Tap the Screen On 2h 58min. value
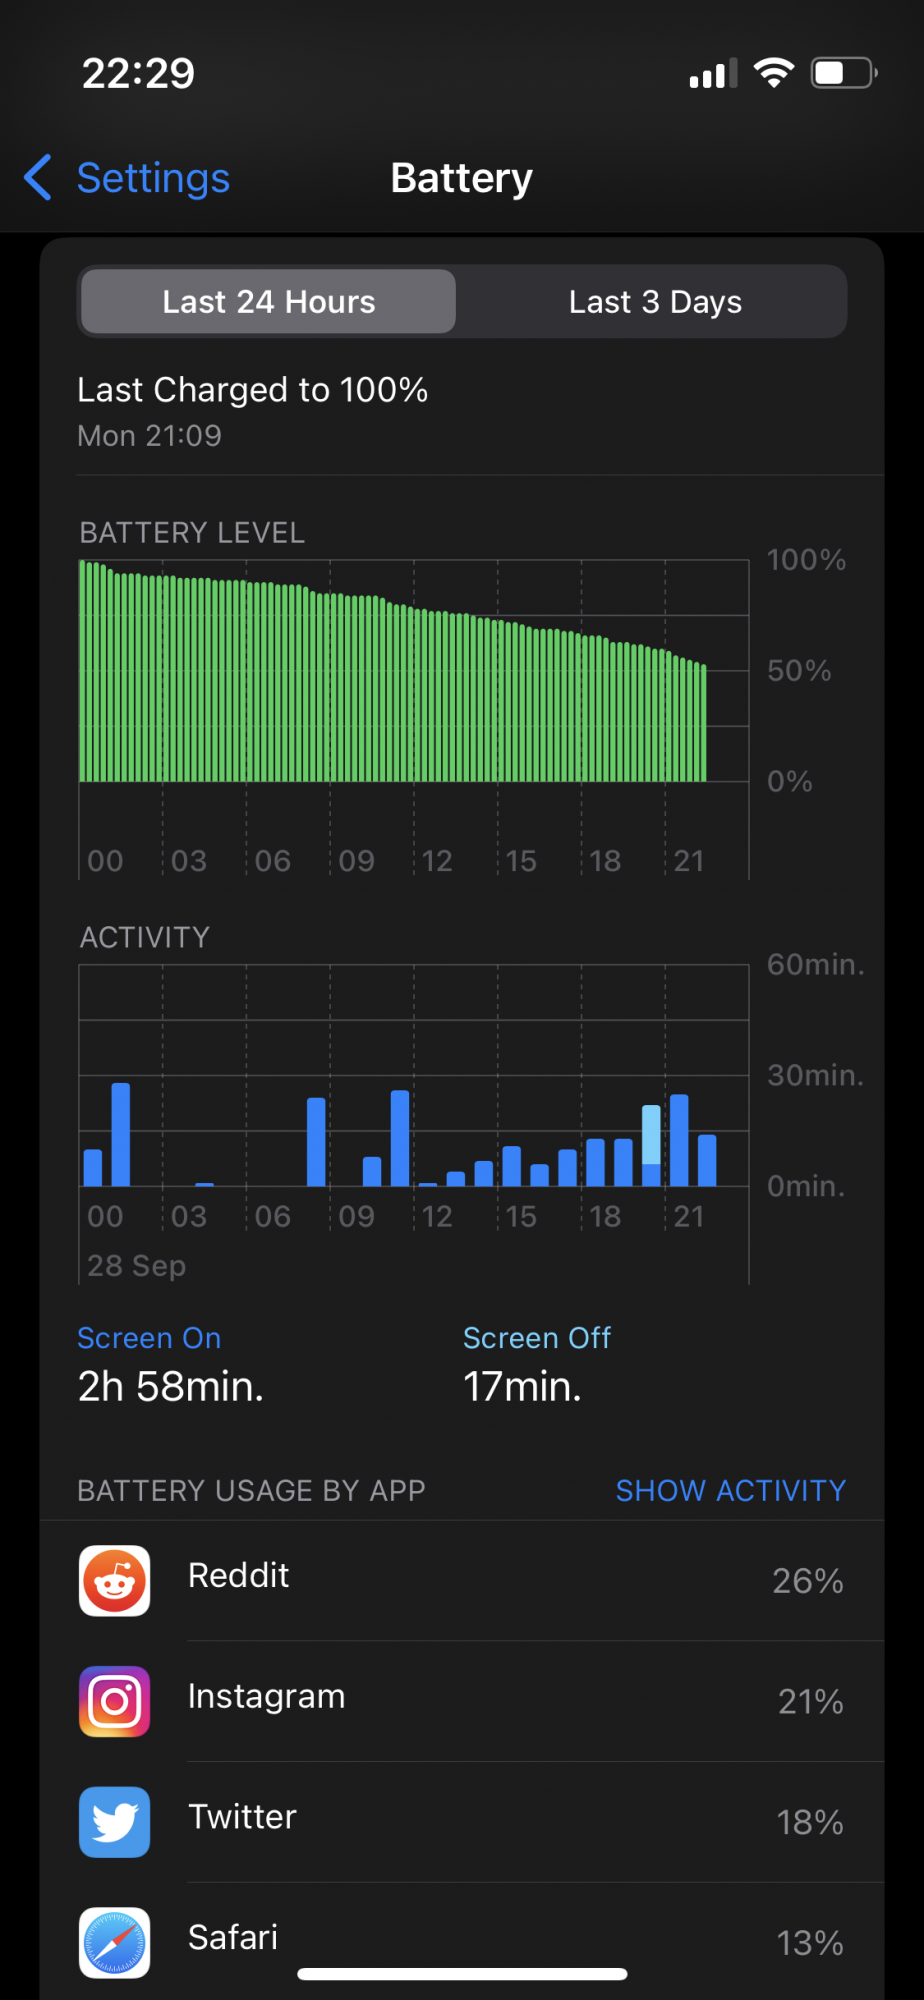The height and width of the screenshot is (2000, 924). tap(171, 1387)
